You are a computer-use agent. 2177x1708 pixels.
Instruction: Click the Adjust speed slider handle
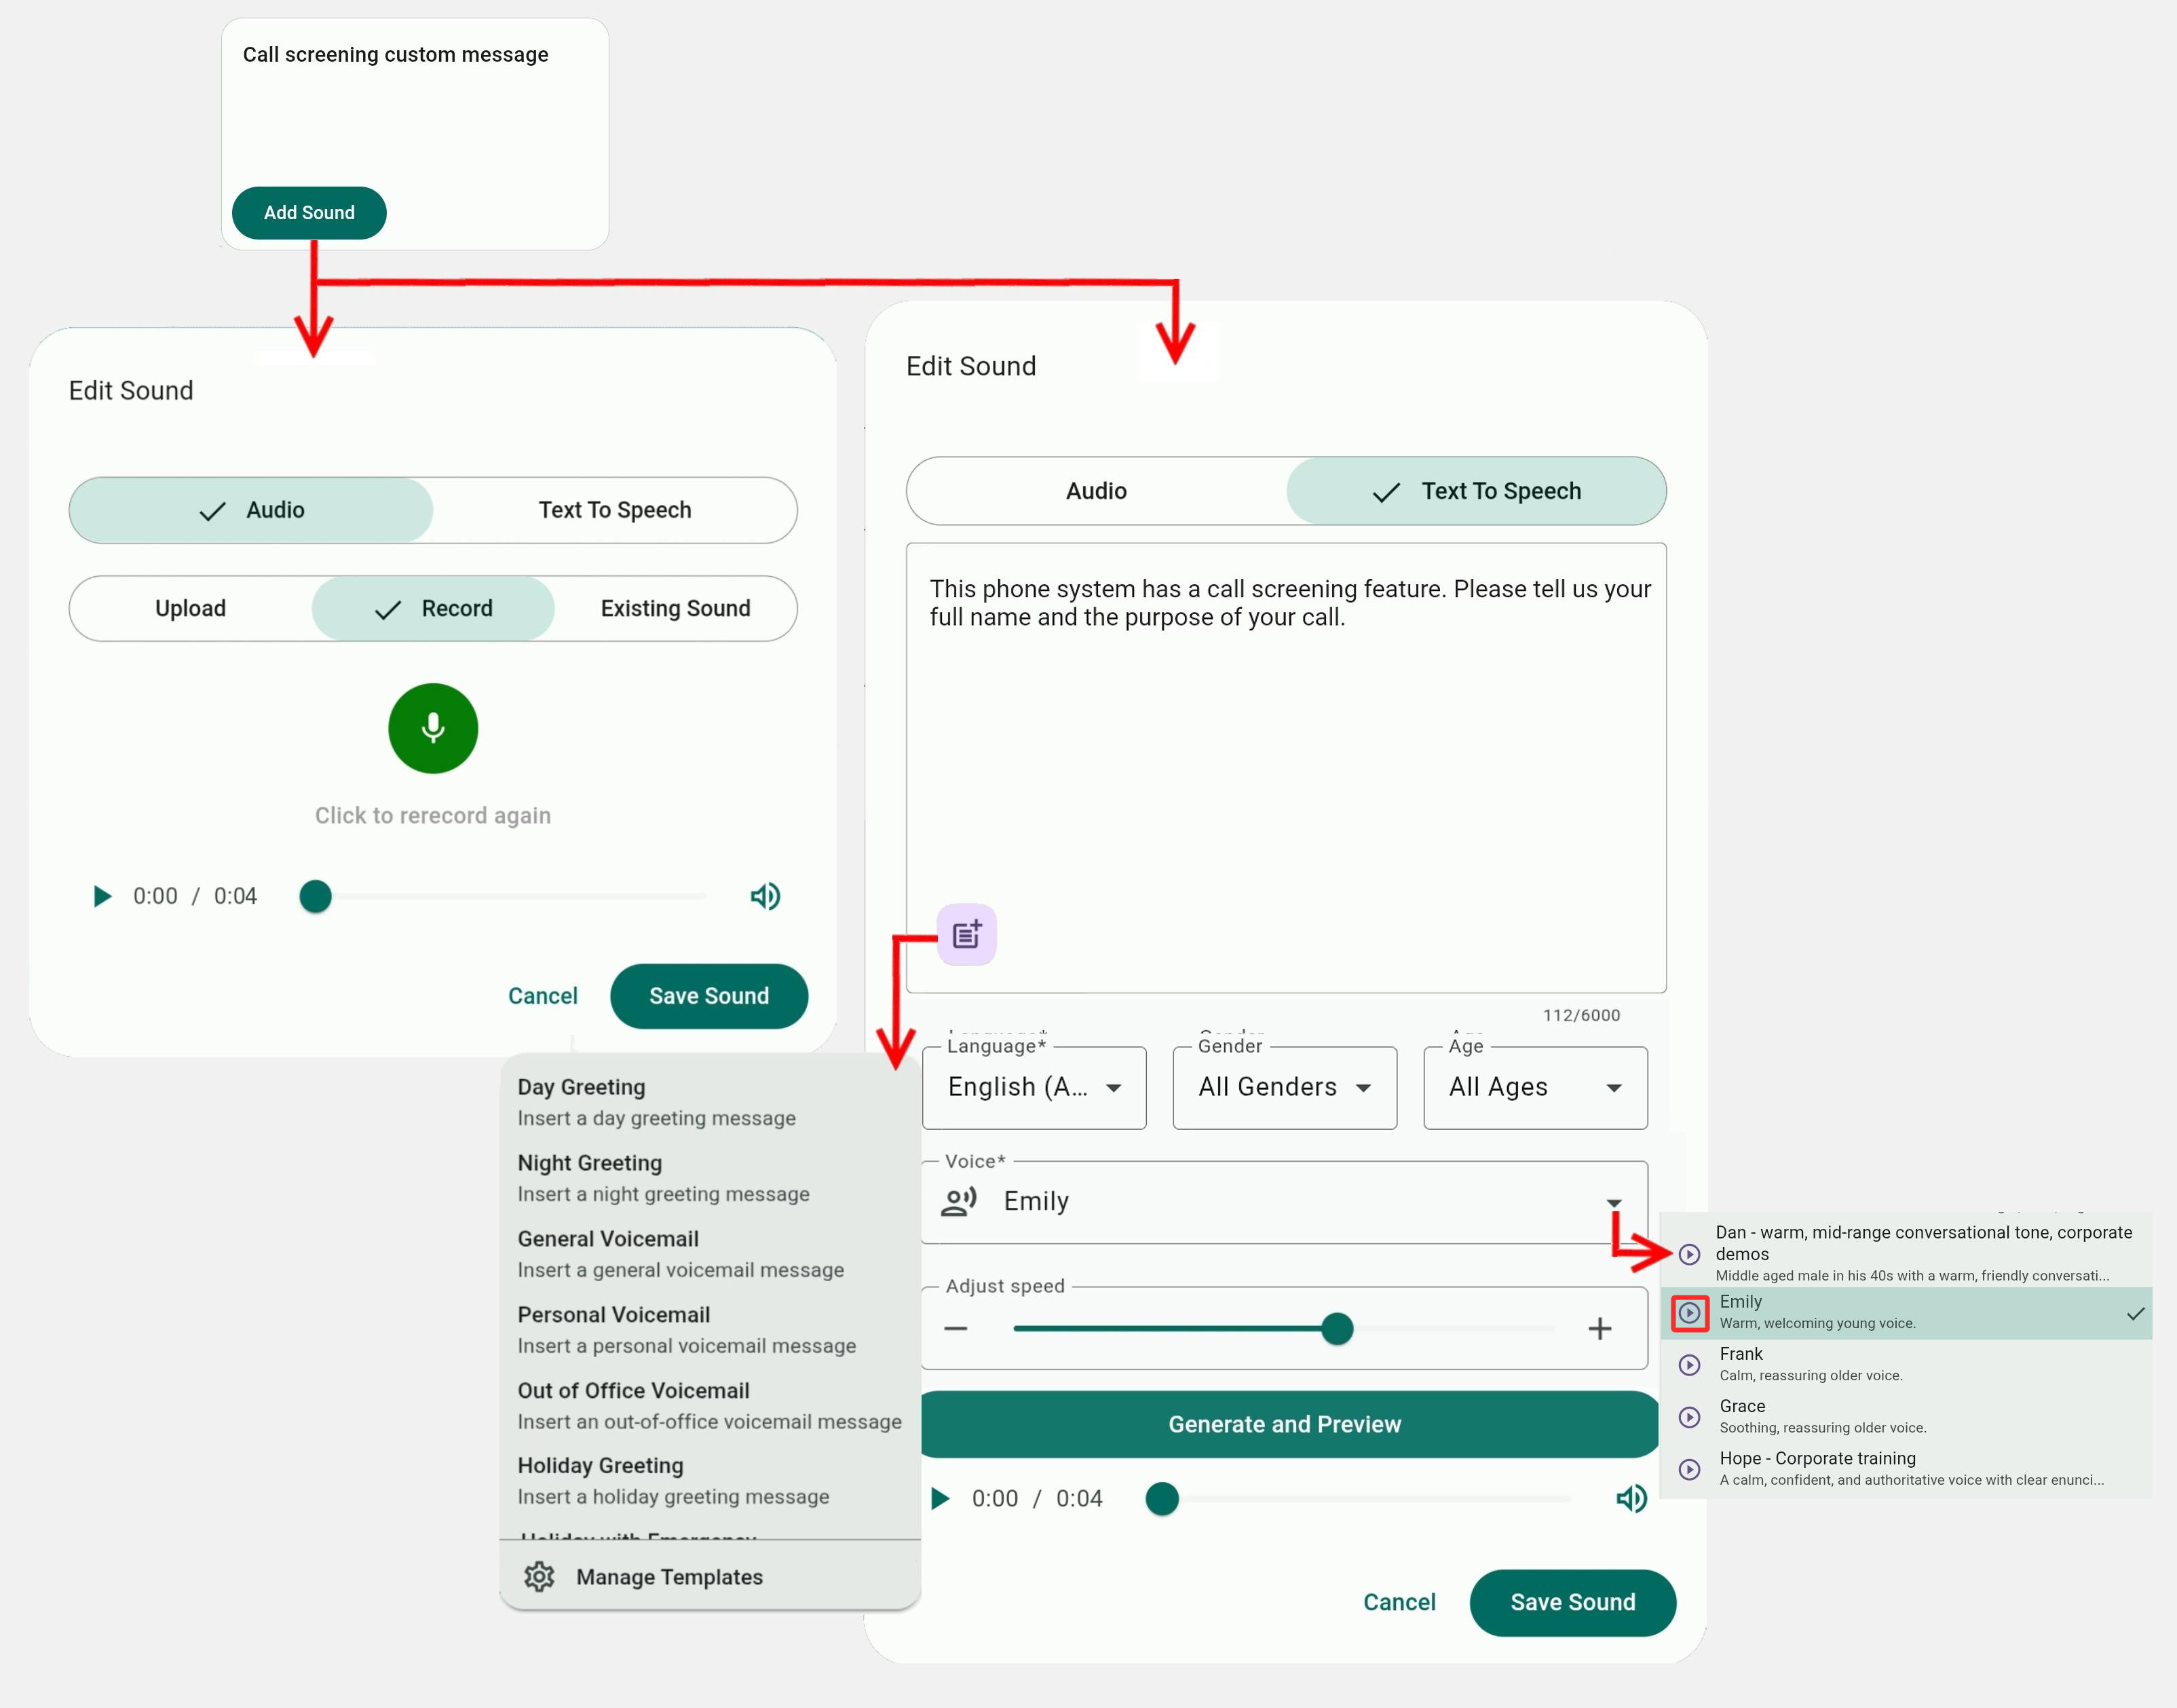pyautogui.click(x=1337, y=1329)
